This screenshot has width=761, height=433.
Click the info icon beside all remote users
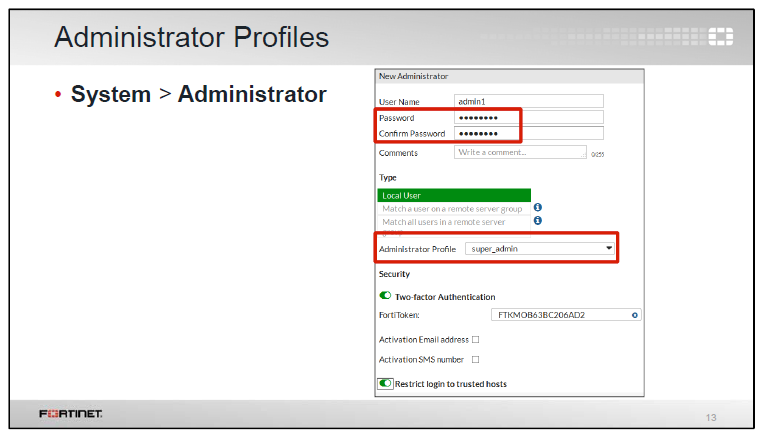537,220
